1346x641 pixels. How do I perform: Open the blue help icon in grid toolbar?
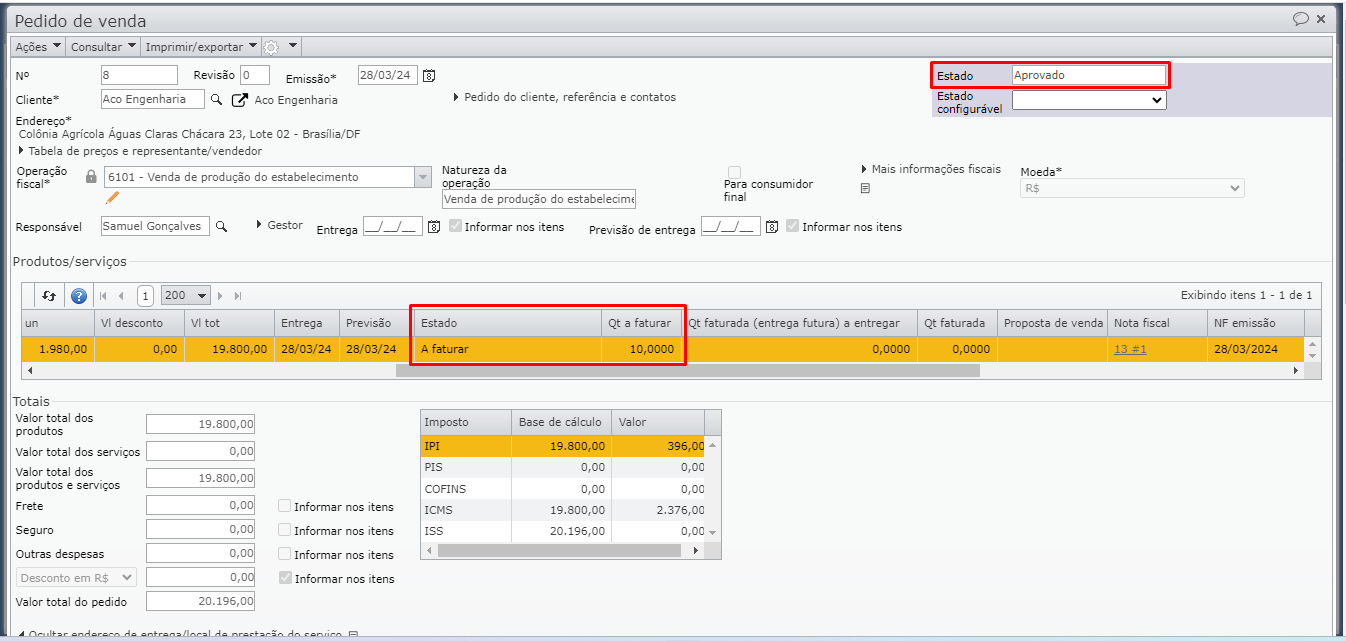79,296
